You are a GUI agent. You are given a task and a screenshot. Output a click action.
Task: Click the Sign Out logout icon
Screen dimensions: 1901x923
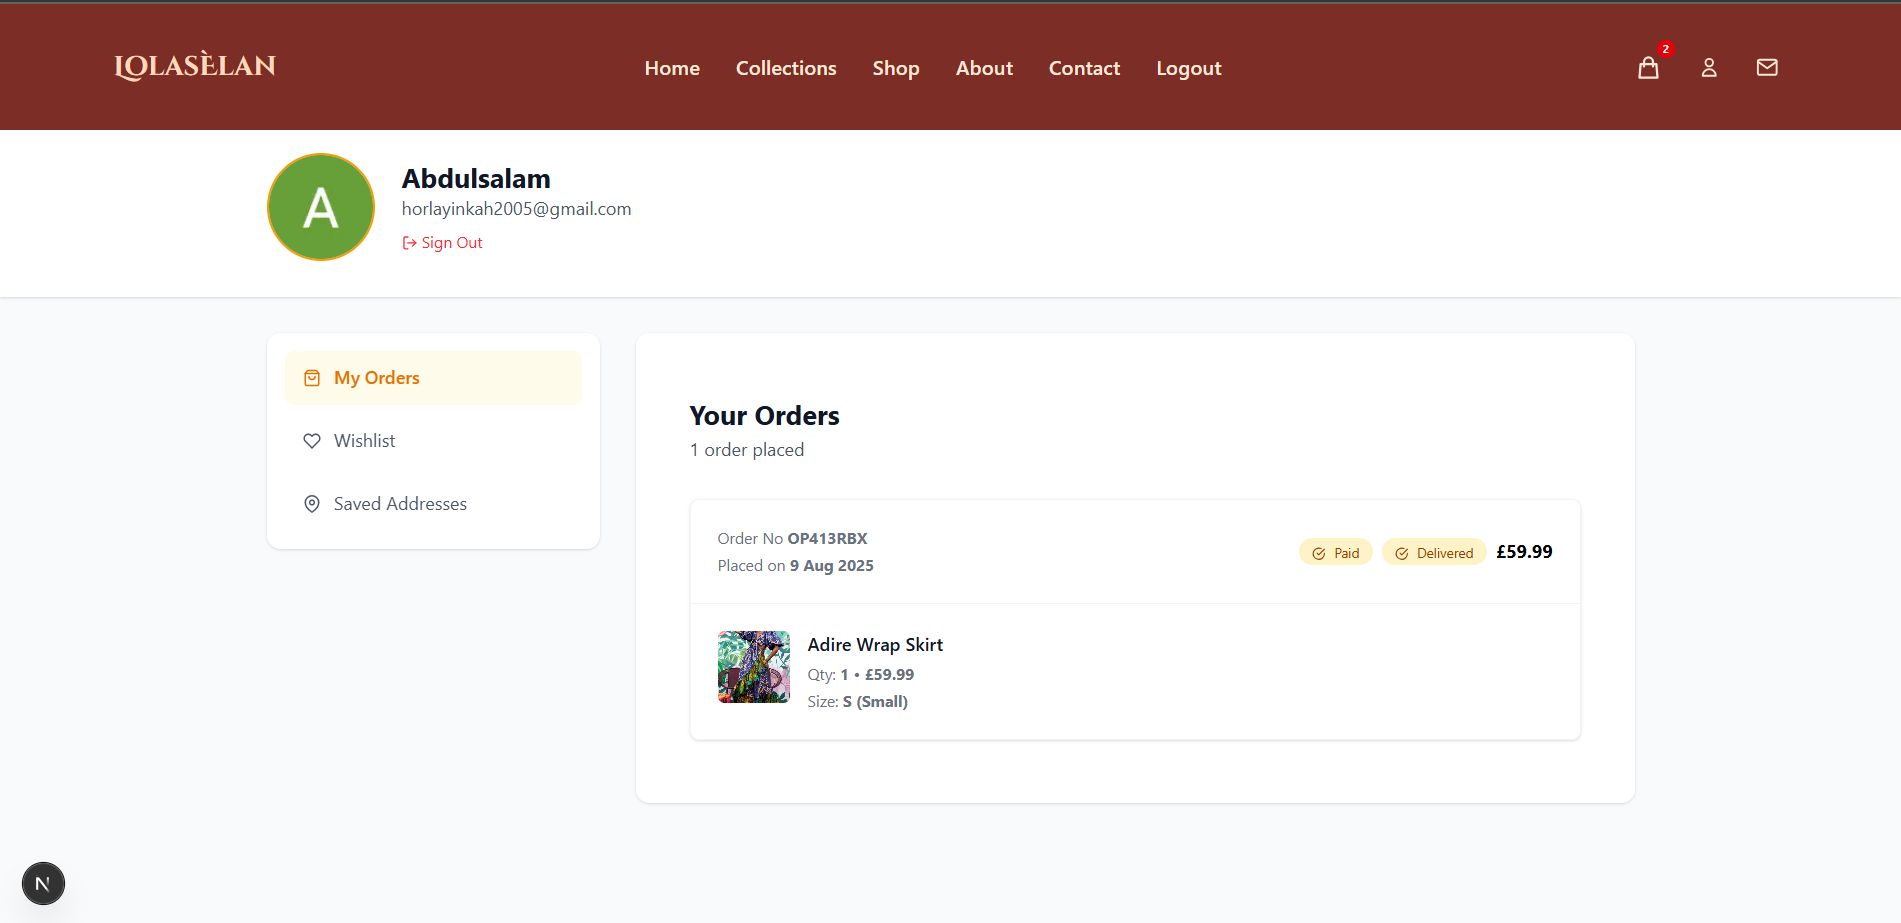(x=408, y=242)
